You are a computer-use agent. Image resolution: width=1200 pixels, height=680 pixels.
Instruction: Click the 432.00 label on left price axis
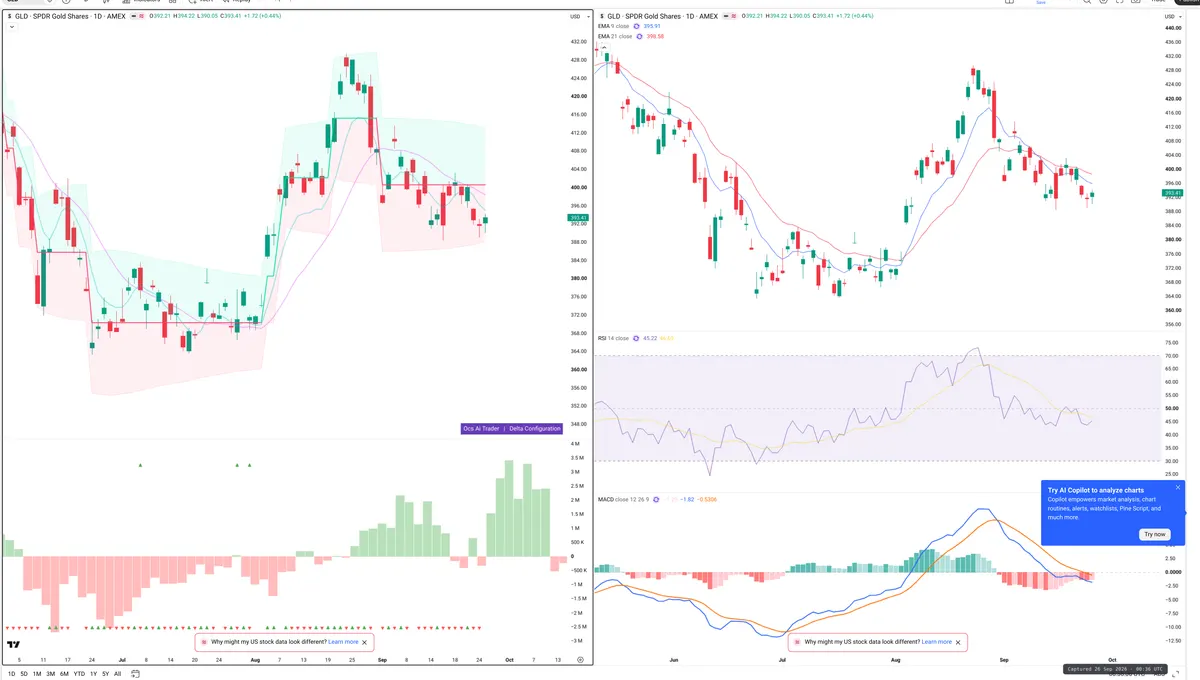(x=578, y=42)
